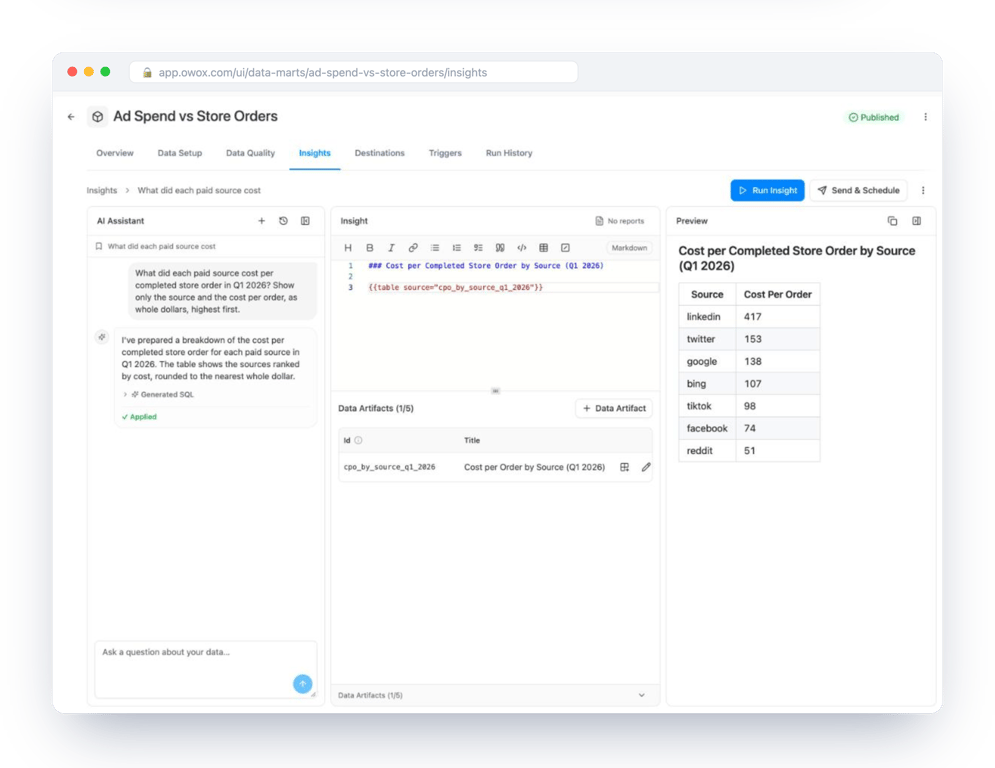Image resolution: width=995 pixels, height=768 pixels.
Task: Open the page options menu beside Published
Action: [925, 117]
